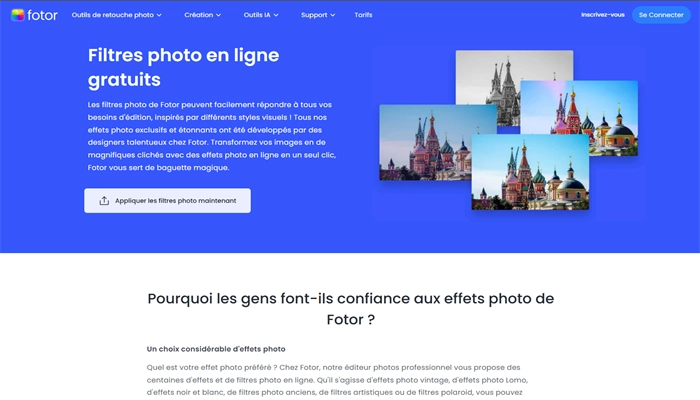Click the Fotor colorful logo icon
The width and height of the screenshot is (700, 400).
(x=18, y=15)
